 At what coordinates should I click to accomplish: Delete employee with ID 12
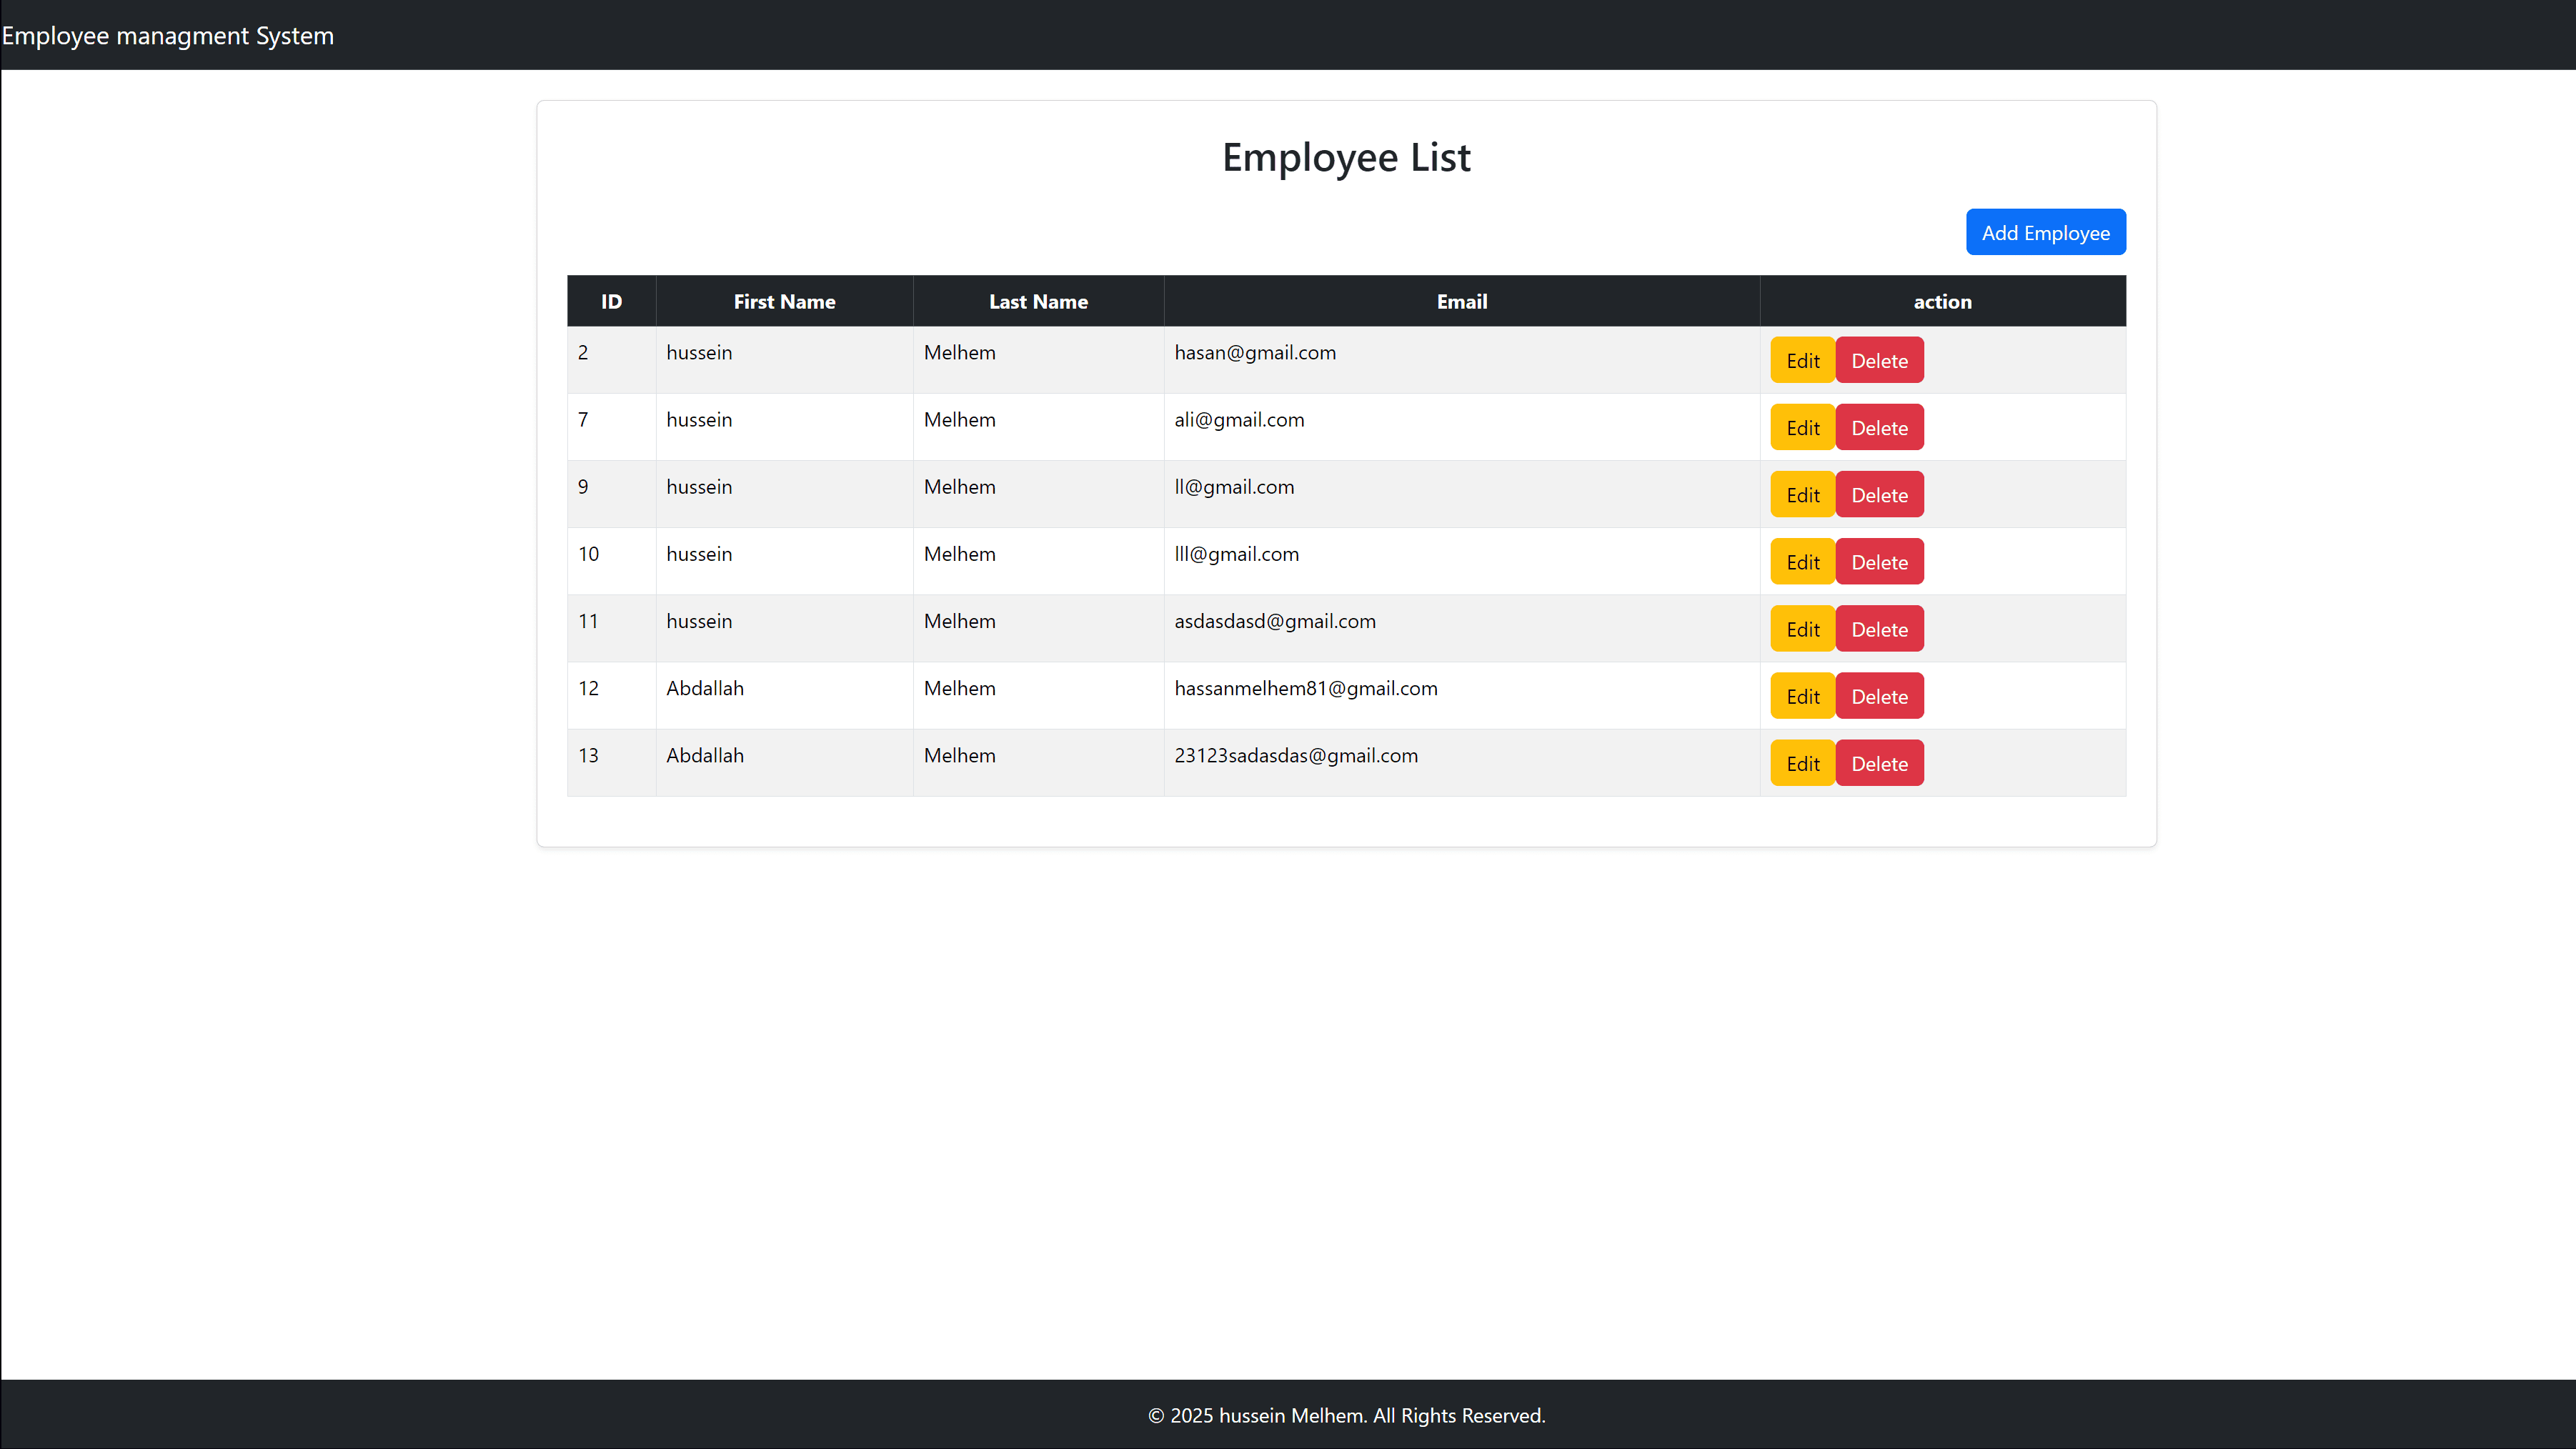point(1878,695)
